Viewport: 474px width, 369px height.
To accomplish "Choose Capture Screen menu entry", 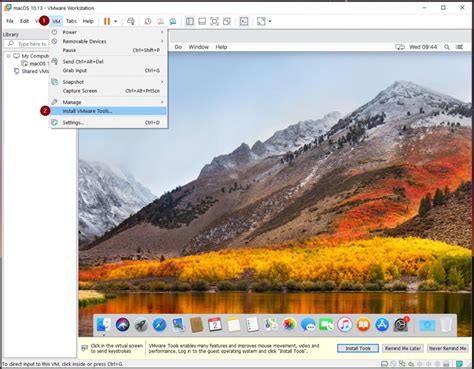I will 108,91.
